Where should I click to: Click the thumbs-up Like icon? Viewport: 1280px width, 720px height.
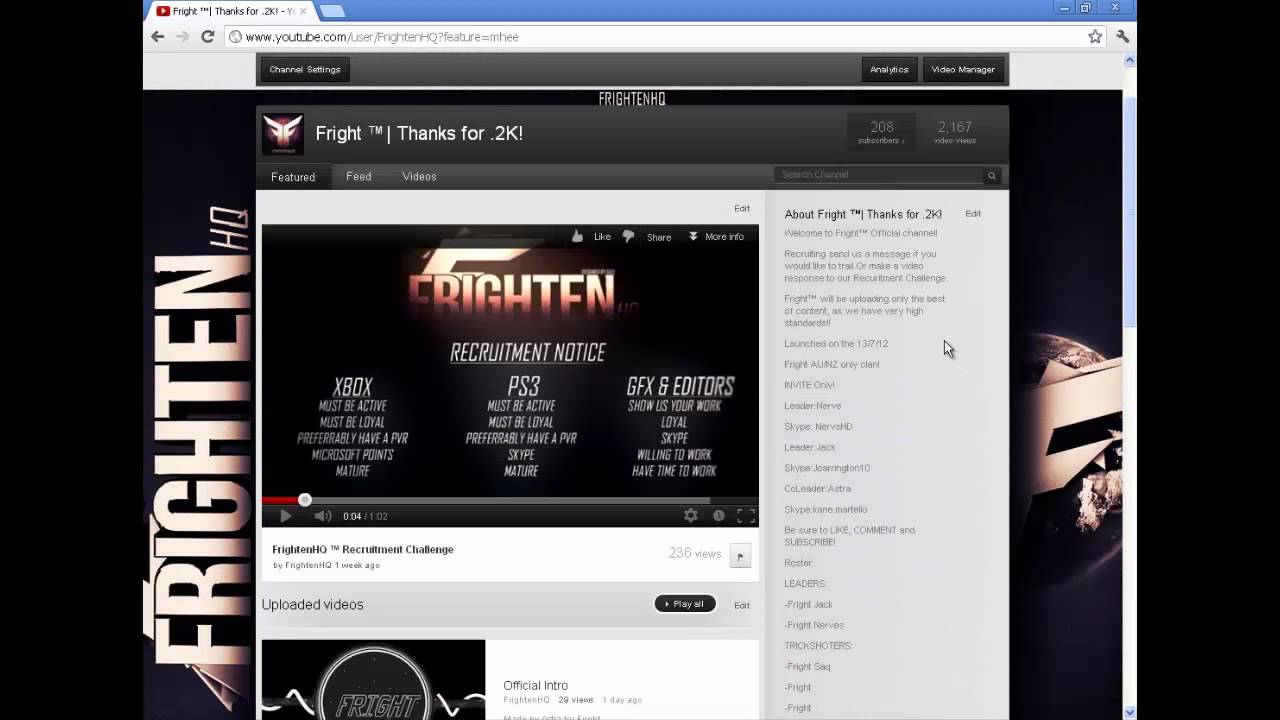pyautogui.click(x=577, y=236)
